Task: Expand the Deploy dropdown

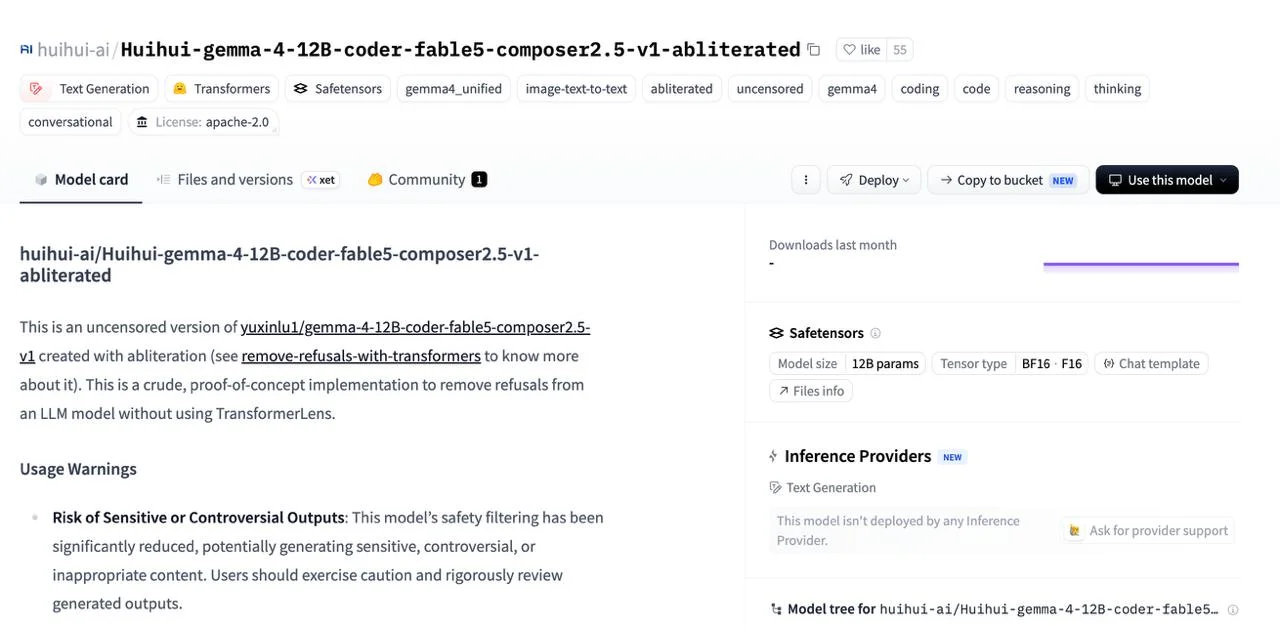Action: 874,180
